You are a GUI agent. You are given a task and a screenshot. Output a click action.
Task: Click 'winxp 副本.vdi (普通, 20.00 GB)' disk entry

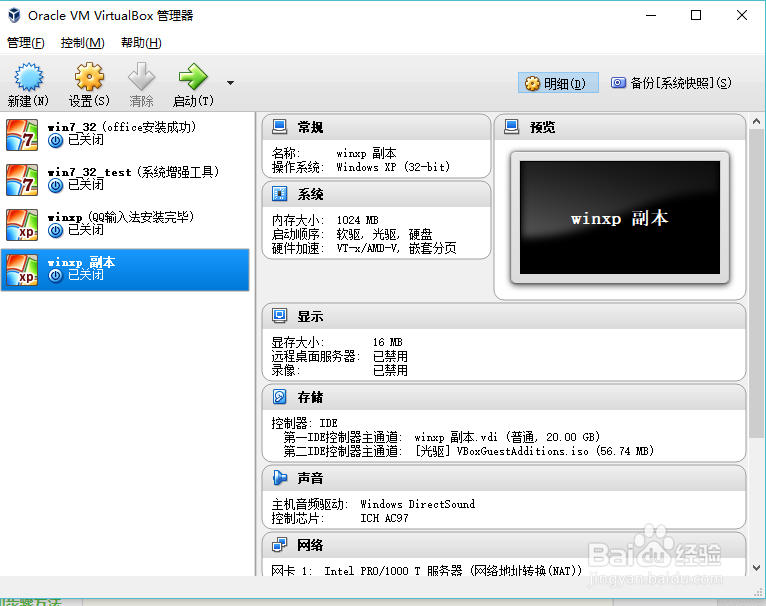507,437
